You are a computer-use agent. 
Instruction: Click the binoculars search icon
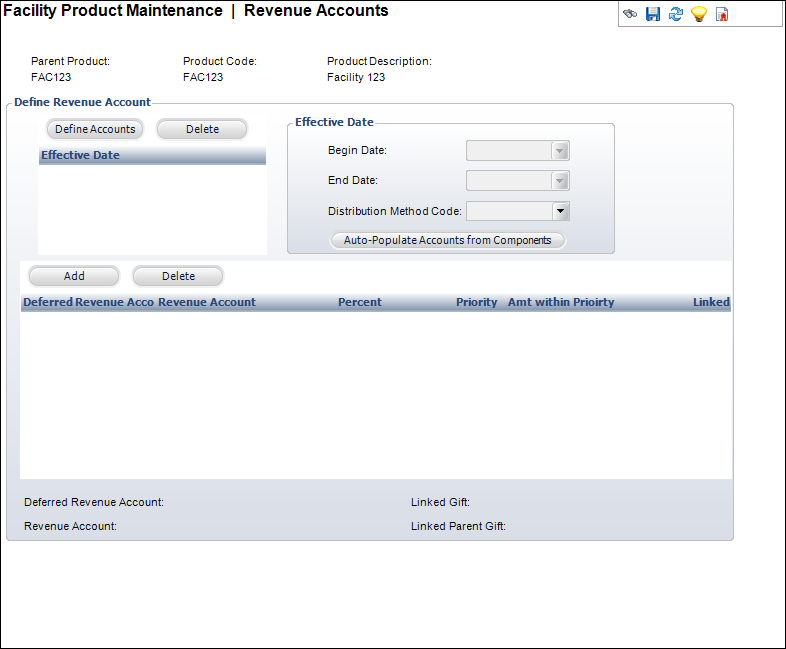[630, 14]
